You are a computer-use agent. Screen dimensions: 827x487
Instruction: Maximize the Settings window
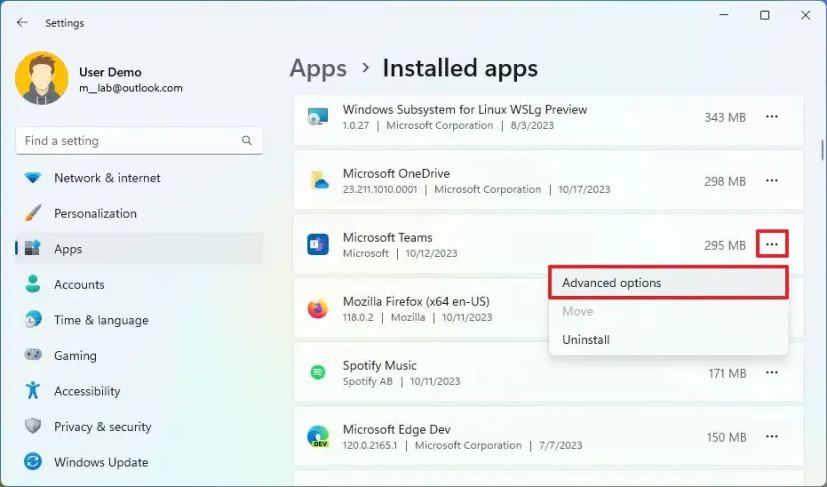pos(764,15)
